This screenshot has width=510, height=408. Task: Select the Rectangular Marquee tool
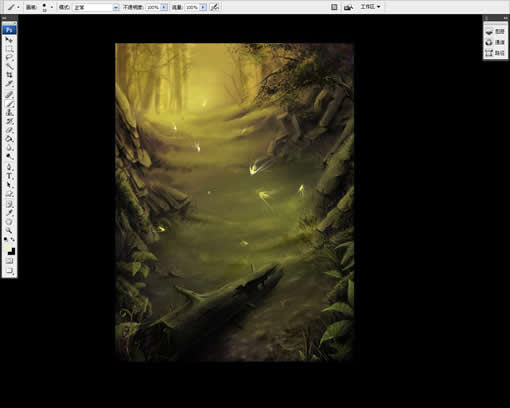(9, 49)
